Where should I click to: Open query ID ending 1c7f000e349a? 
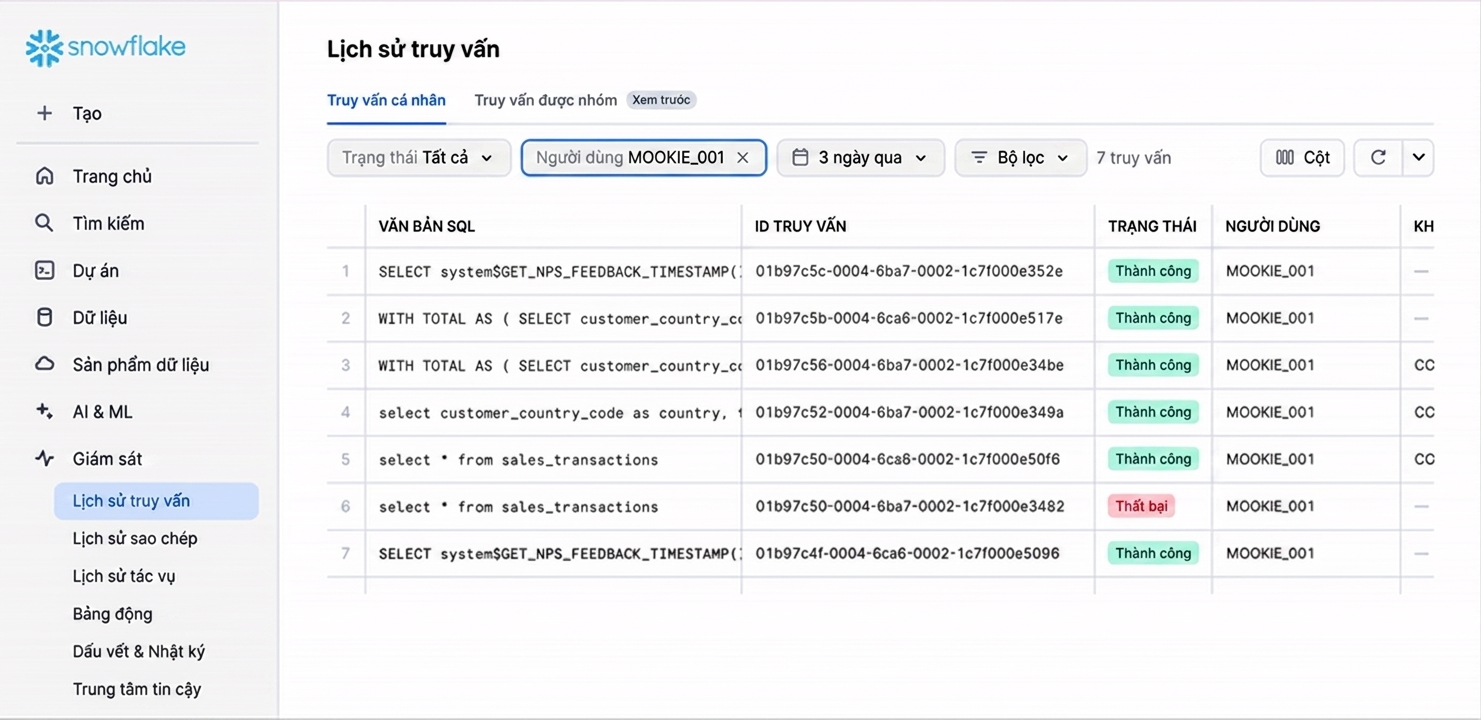(x=909, y=412)
